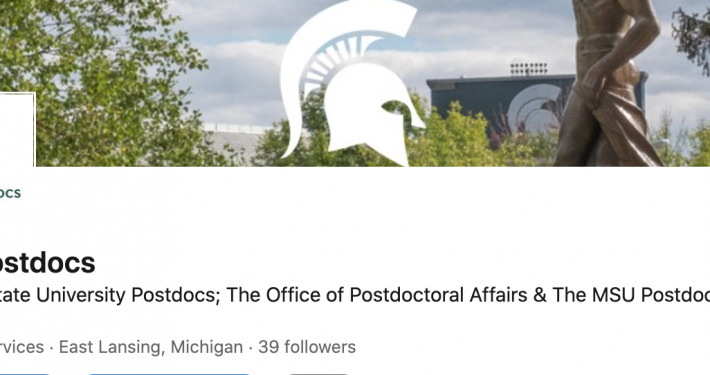Click the first blue button at bottom
The image size is (710, 375).
25,374
